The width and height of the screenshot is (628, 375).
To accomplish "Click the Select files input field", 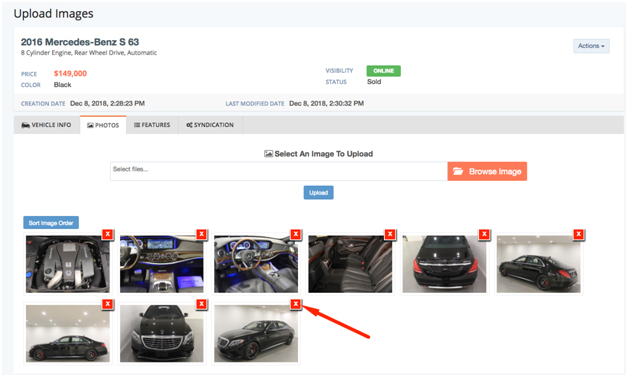I will [x=279, y=171].
